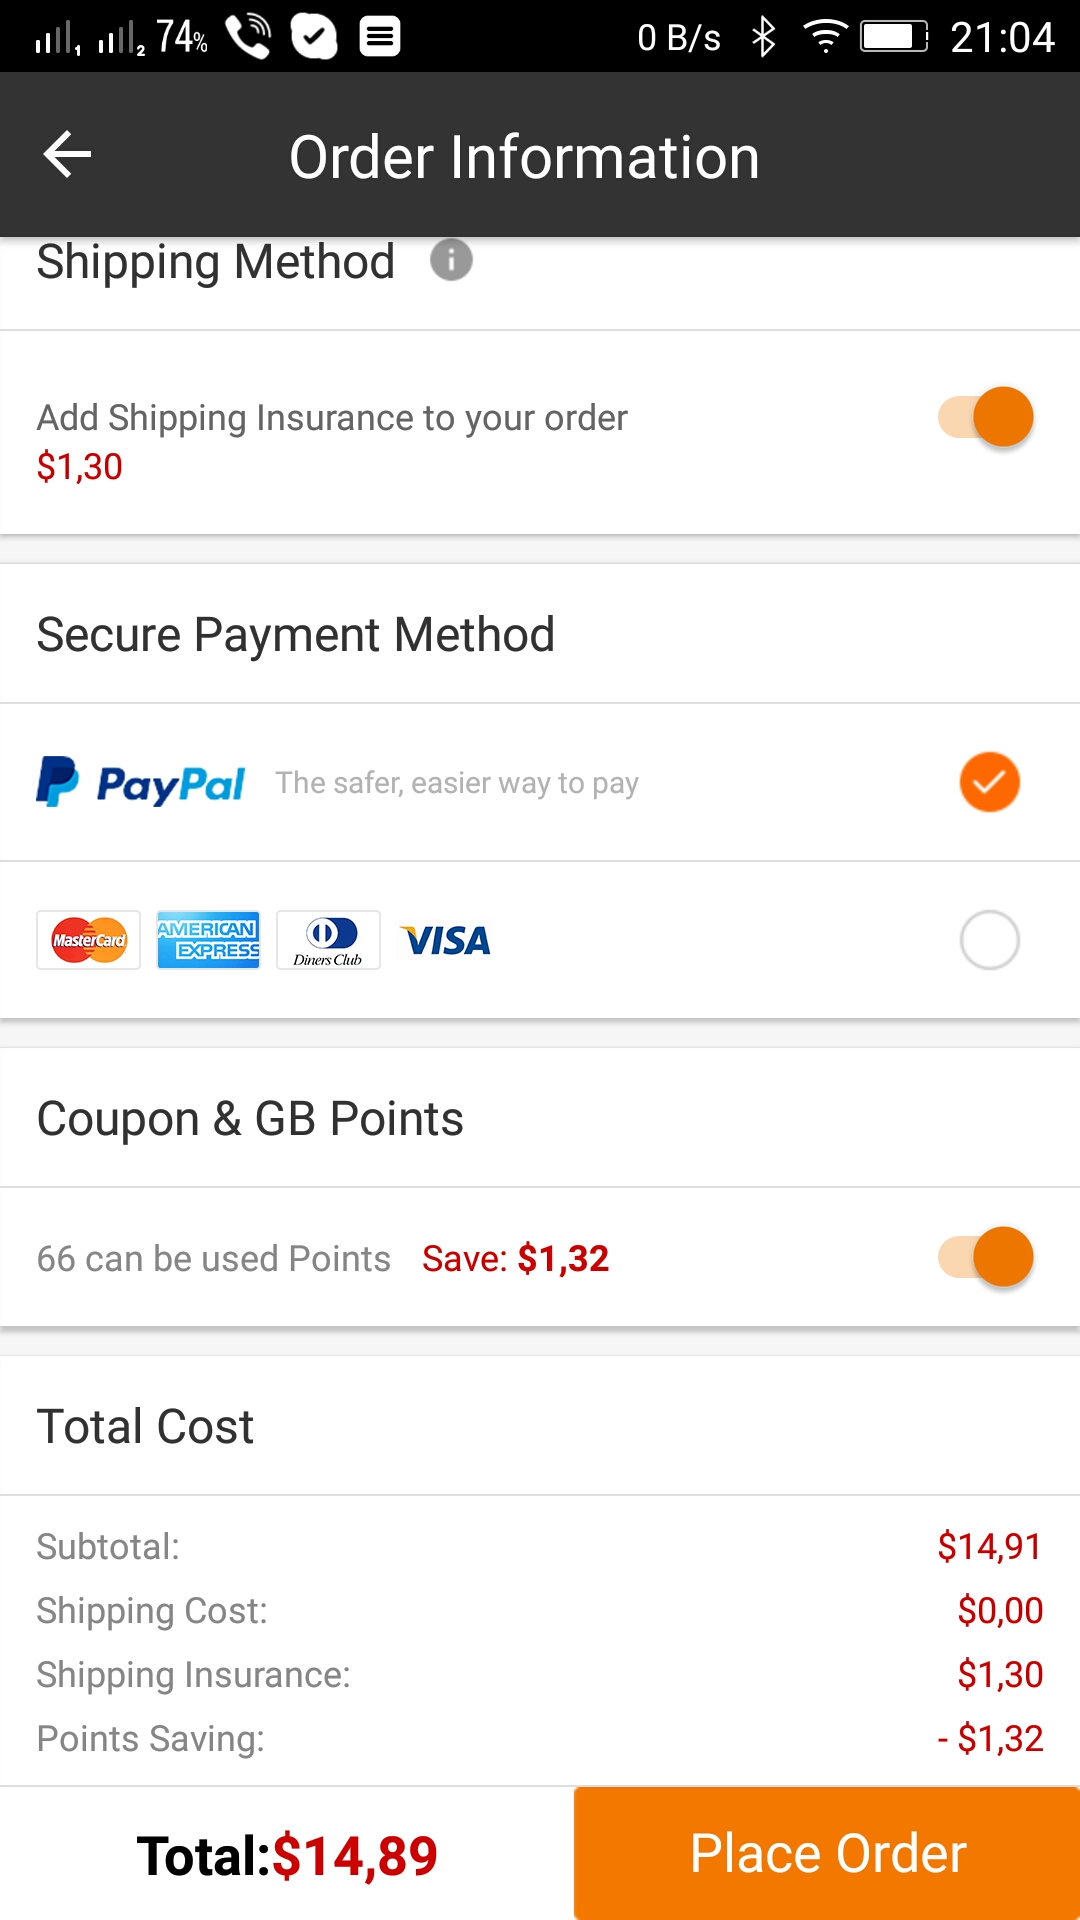
Task: Tap the Bluetooth status icon
Action: point(763,37)
